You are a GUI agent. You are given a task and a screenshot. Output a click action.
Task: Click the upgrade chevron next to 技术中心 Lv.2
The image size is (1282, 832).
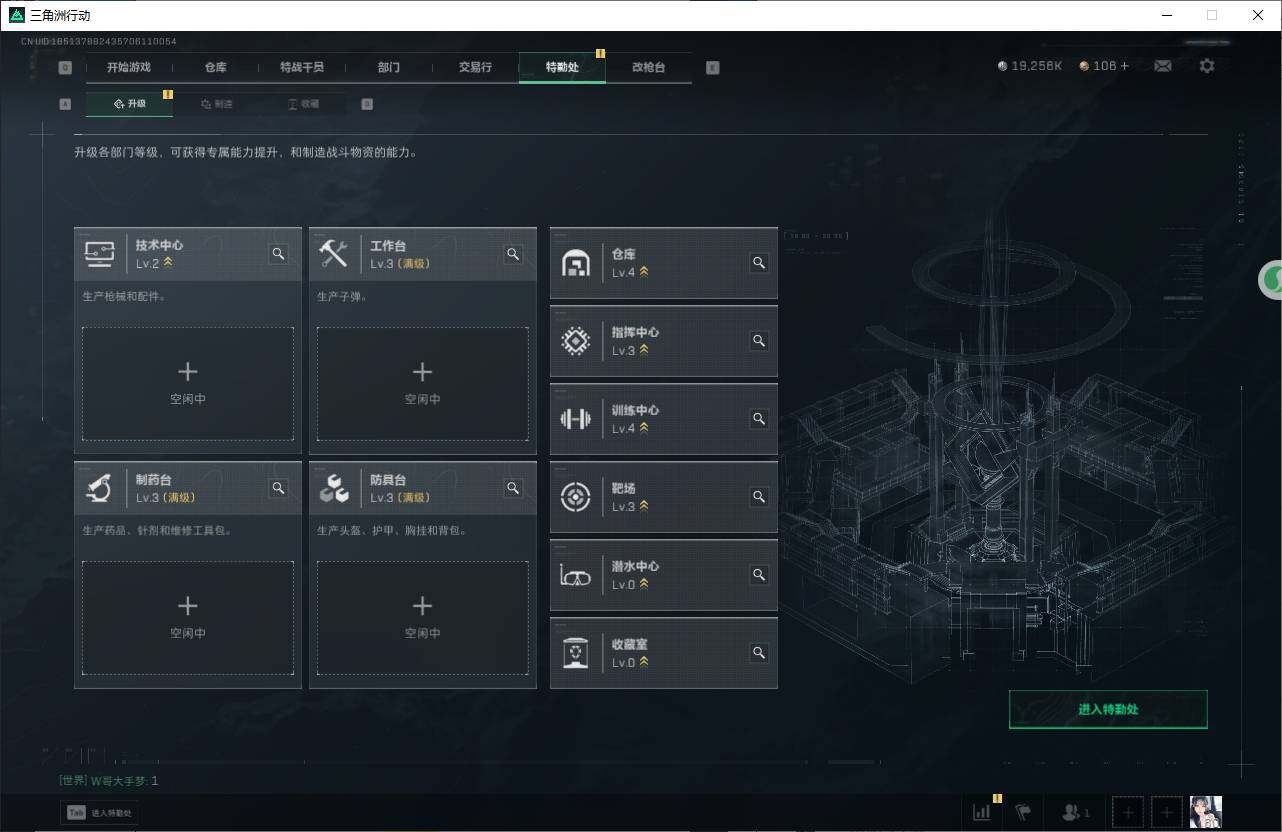(168, 263)
